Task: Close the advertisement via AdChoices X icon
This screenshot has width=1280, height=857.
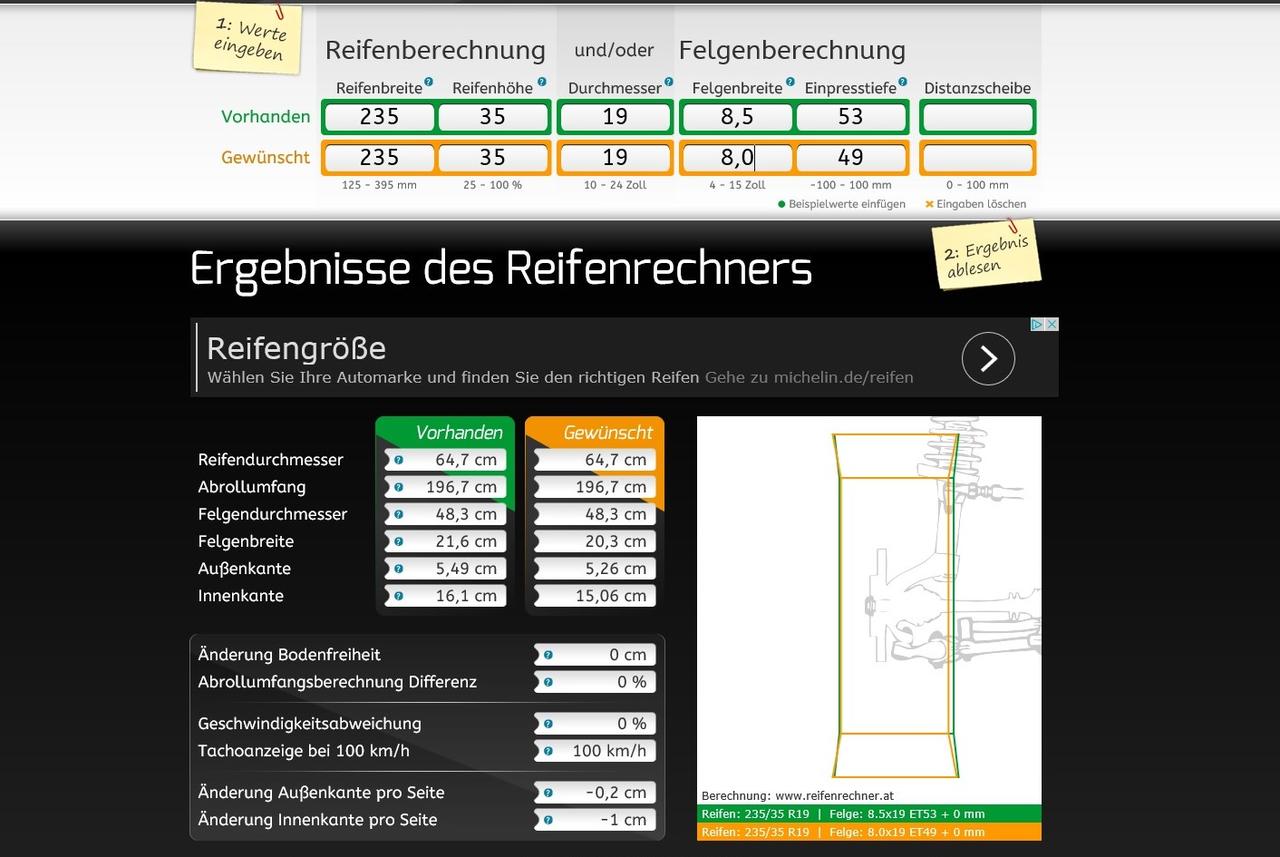Action: pos(1051,324)
